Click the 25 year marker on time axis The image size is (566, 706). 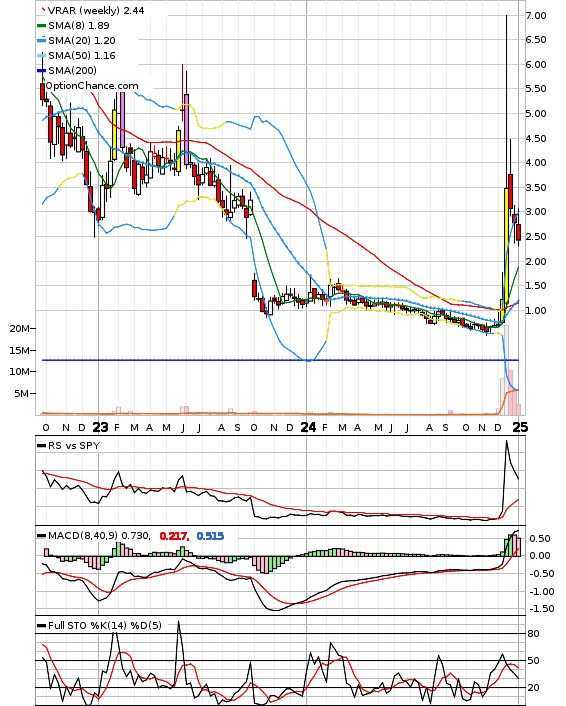(x=520, y=427)
